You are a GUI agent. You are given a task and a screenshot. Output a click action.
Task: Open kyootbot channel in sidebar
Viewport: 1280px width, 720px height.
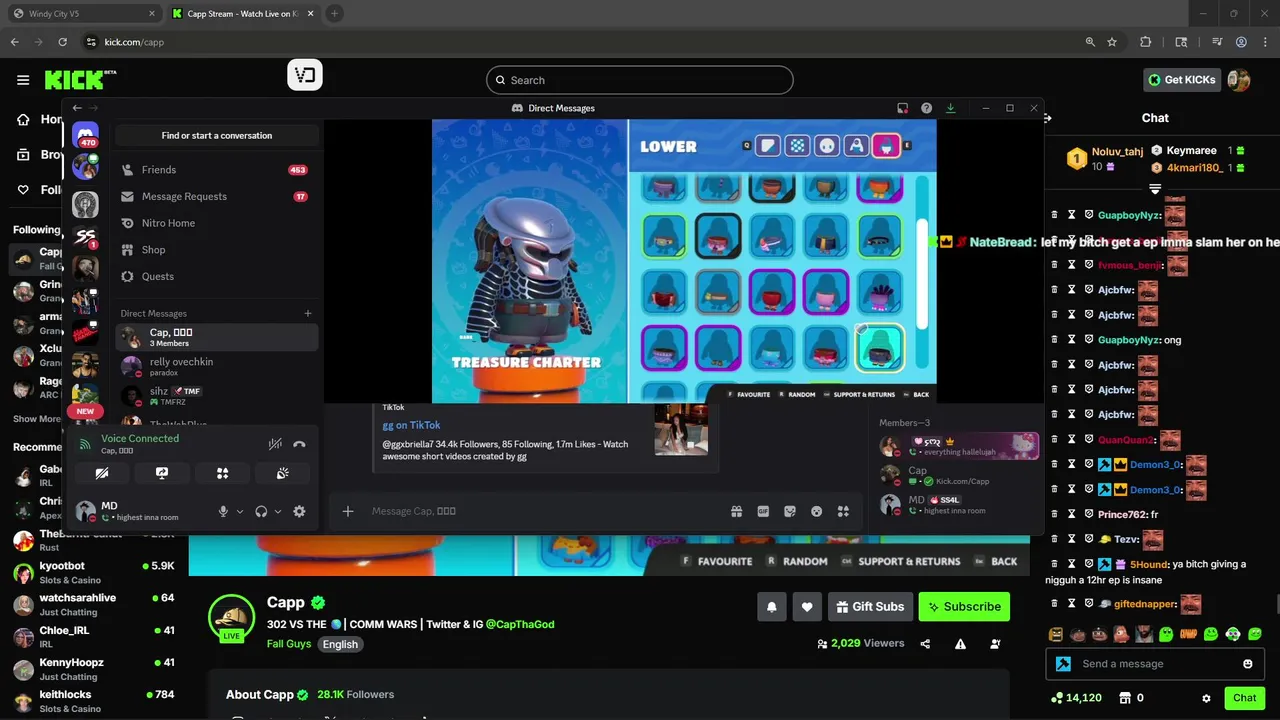click(x=94, y=572)
